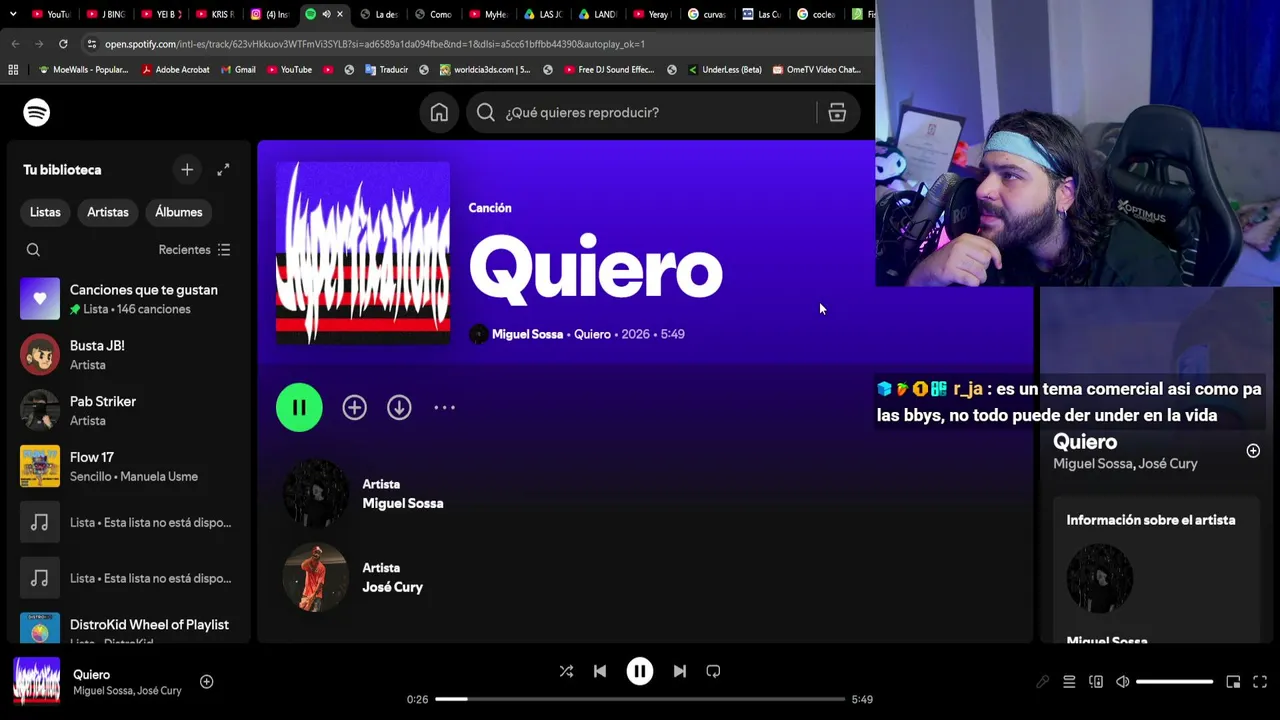
Task: Pause the song with the green button
Action: pos(299,408)
